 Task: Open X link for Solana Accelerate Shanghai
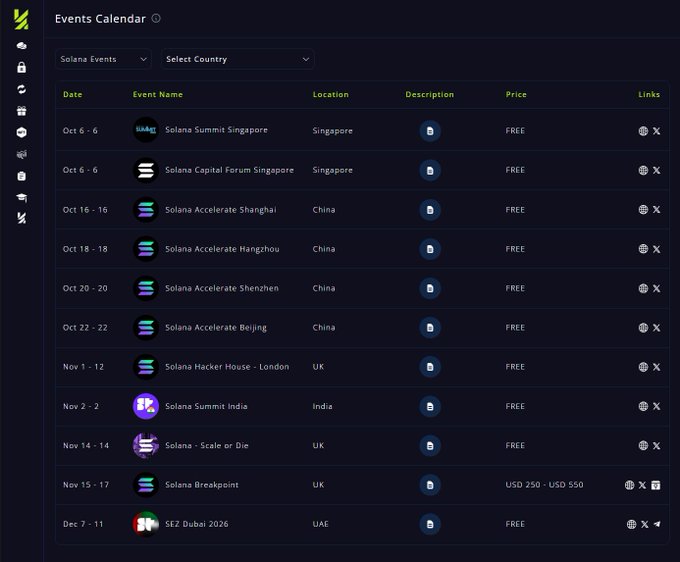click(x=657, y=210)
